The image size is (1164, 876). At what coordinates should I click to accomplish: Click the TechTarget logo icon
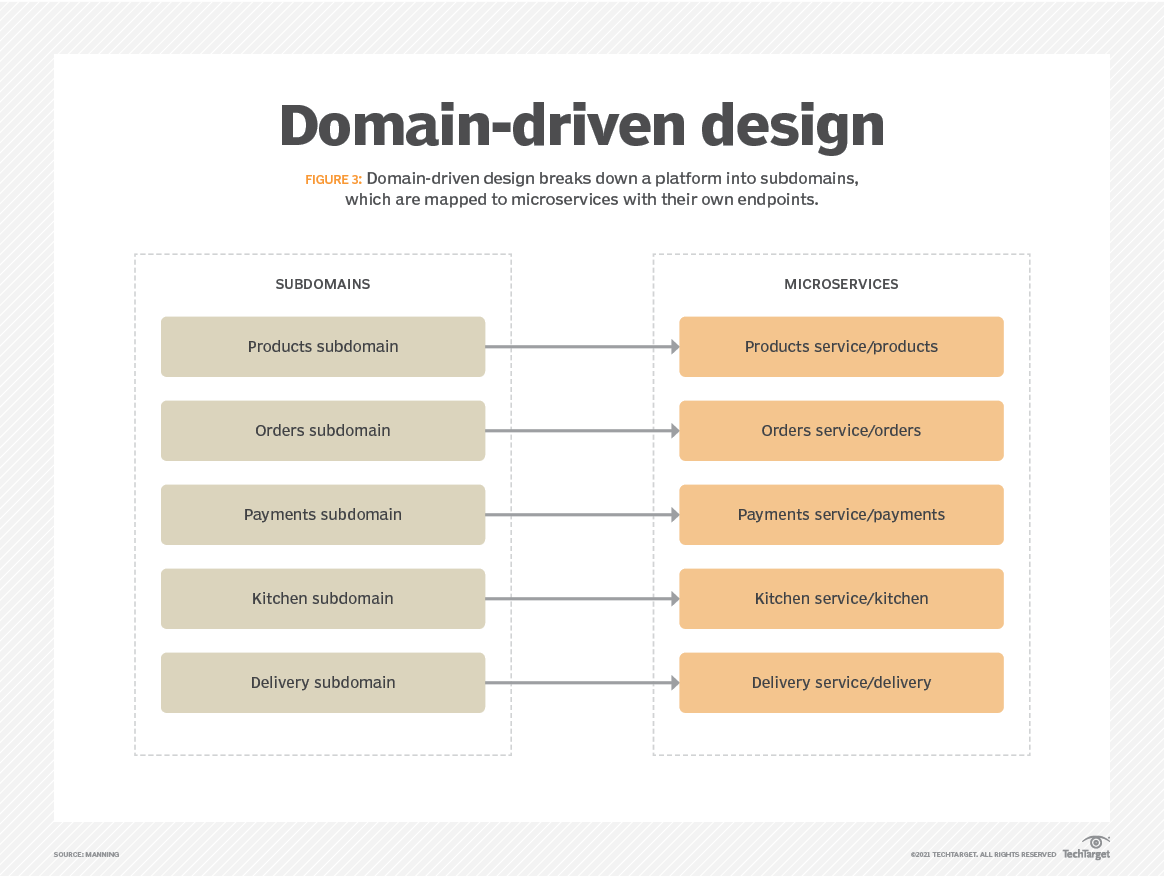[1086, 848]
